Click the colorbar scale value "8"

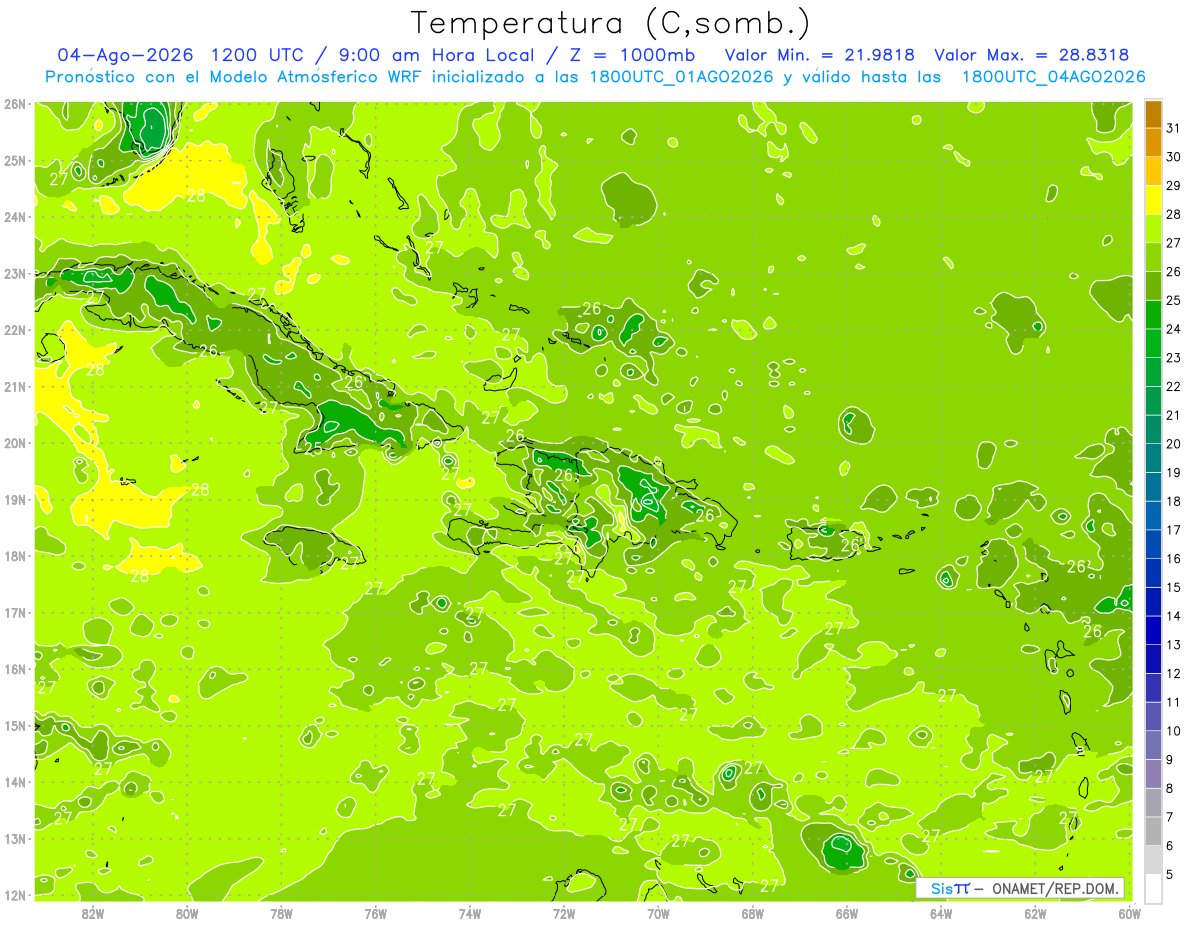click(x=1170, y=788)
